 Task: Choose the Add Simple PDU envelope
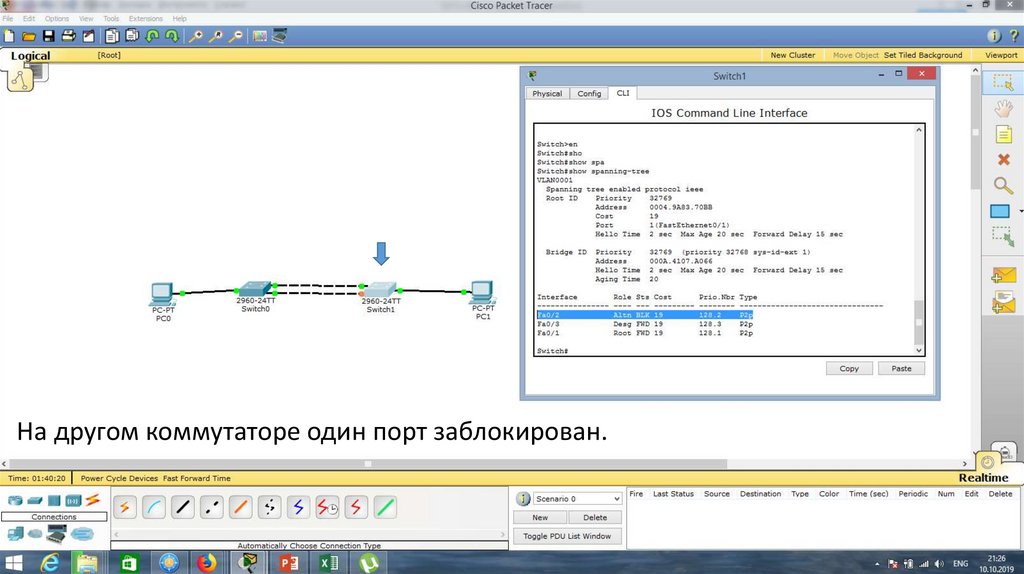click(x=1003, y=276)
